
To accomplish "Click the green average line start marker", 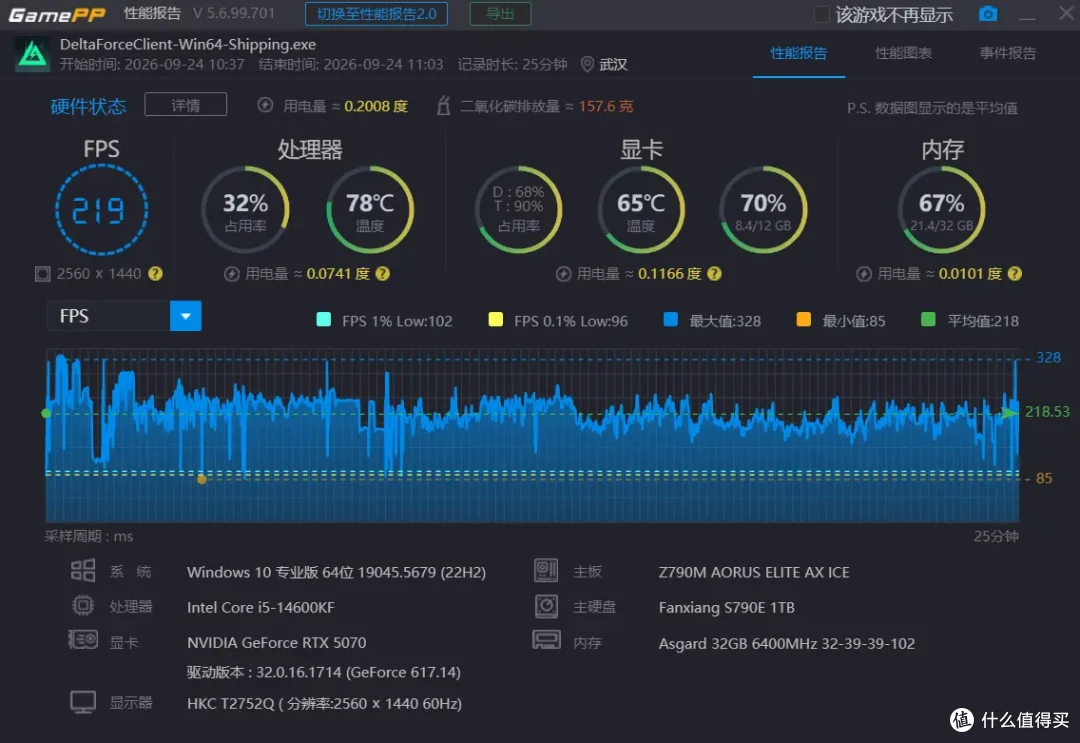I will (x=46, y=413).
